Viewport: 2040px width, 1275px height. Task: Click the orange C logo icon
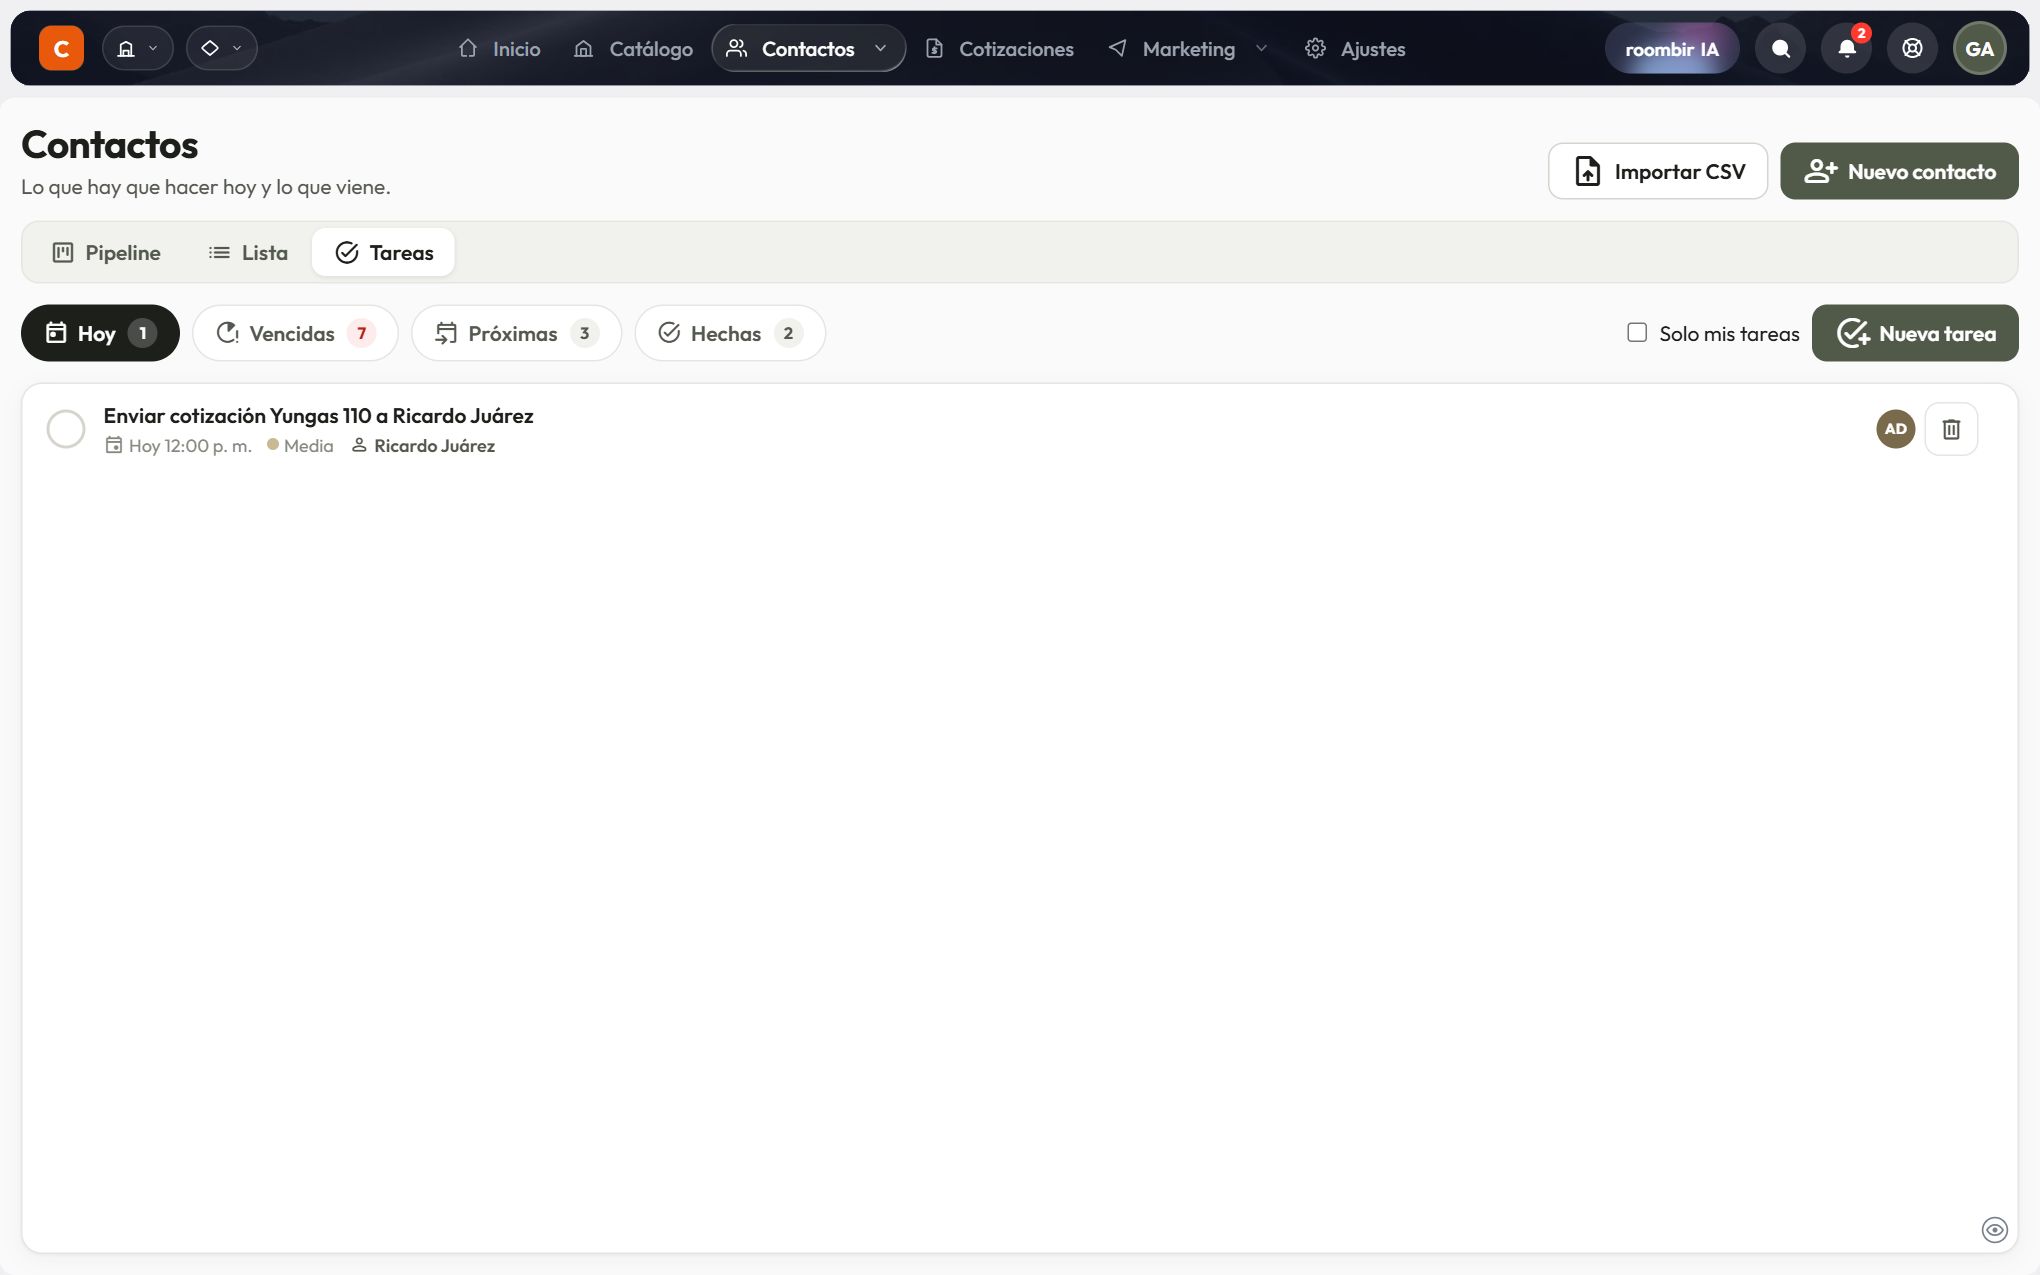click(x=61, y=48)
